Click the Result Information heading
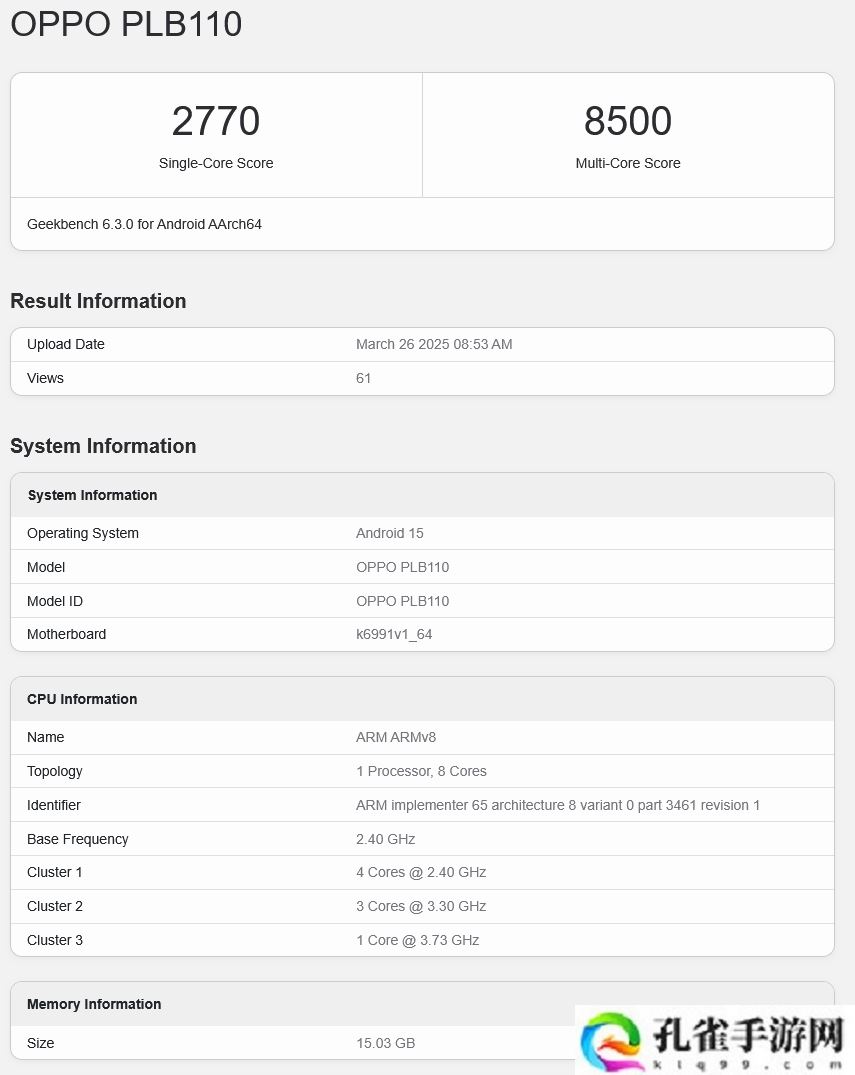Screen dimensions: 855x1075 pos(98,301)
